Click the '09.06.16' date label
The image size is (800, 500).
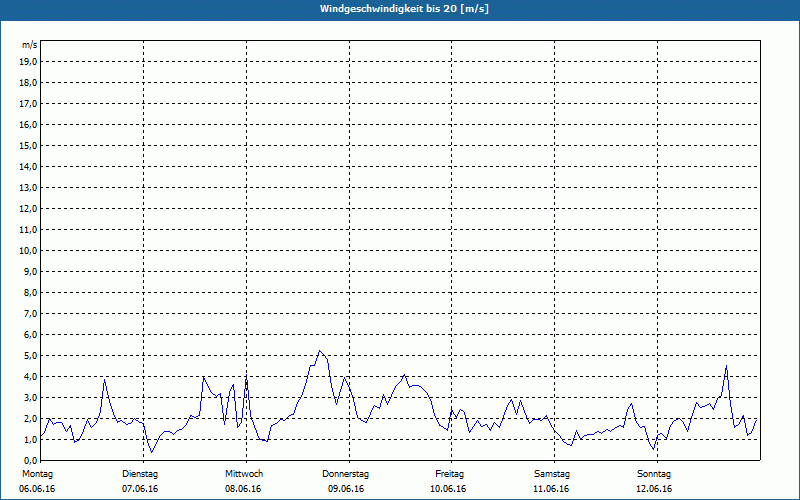tap(346, 489)
